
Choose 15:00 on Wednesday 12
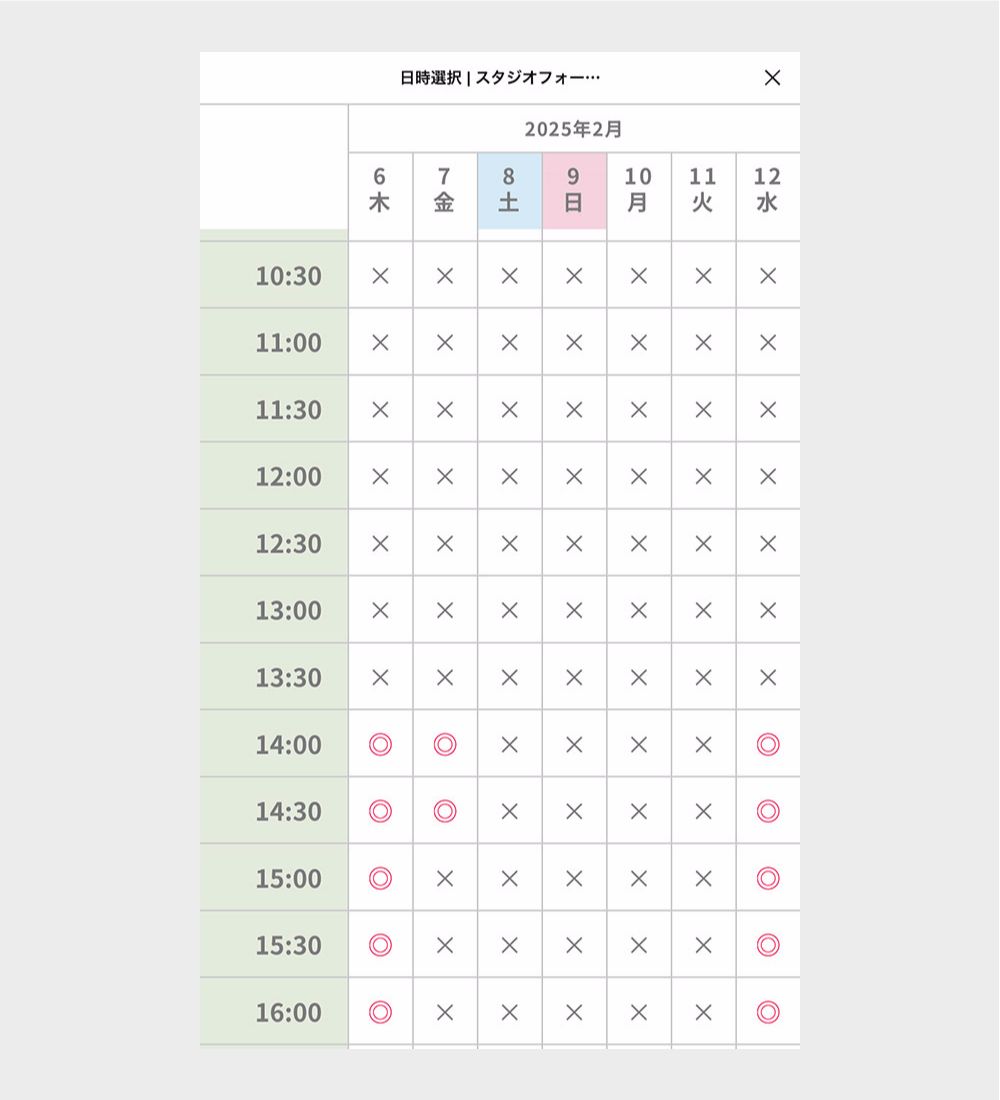(768, 878)
